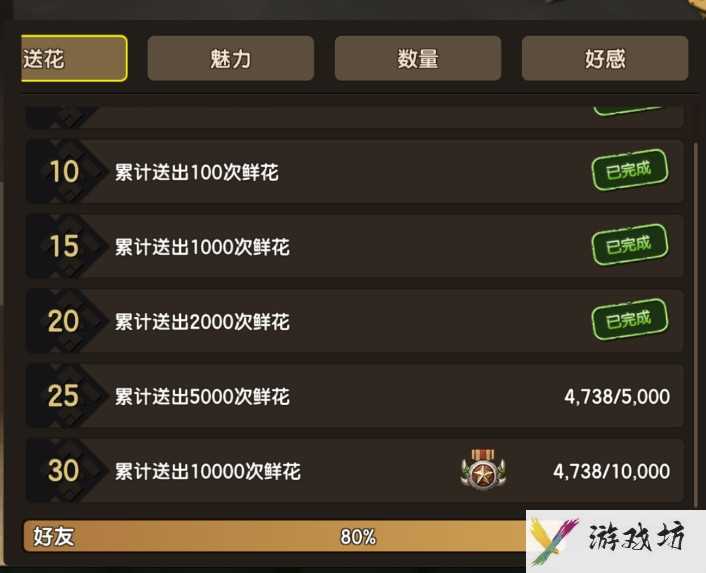
Task: Click the 游戏坊 bird logo
Action: pyautogui.click(x=553, y=541)
